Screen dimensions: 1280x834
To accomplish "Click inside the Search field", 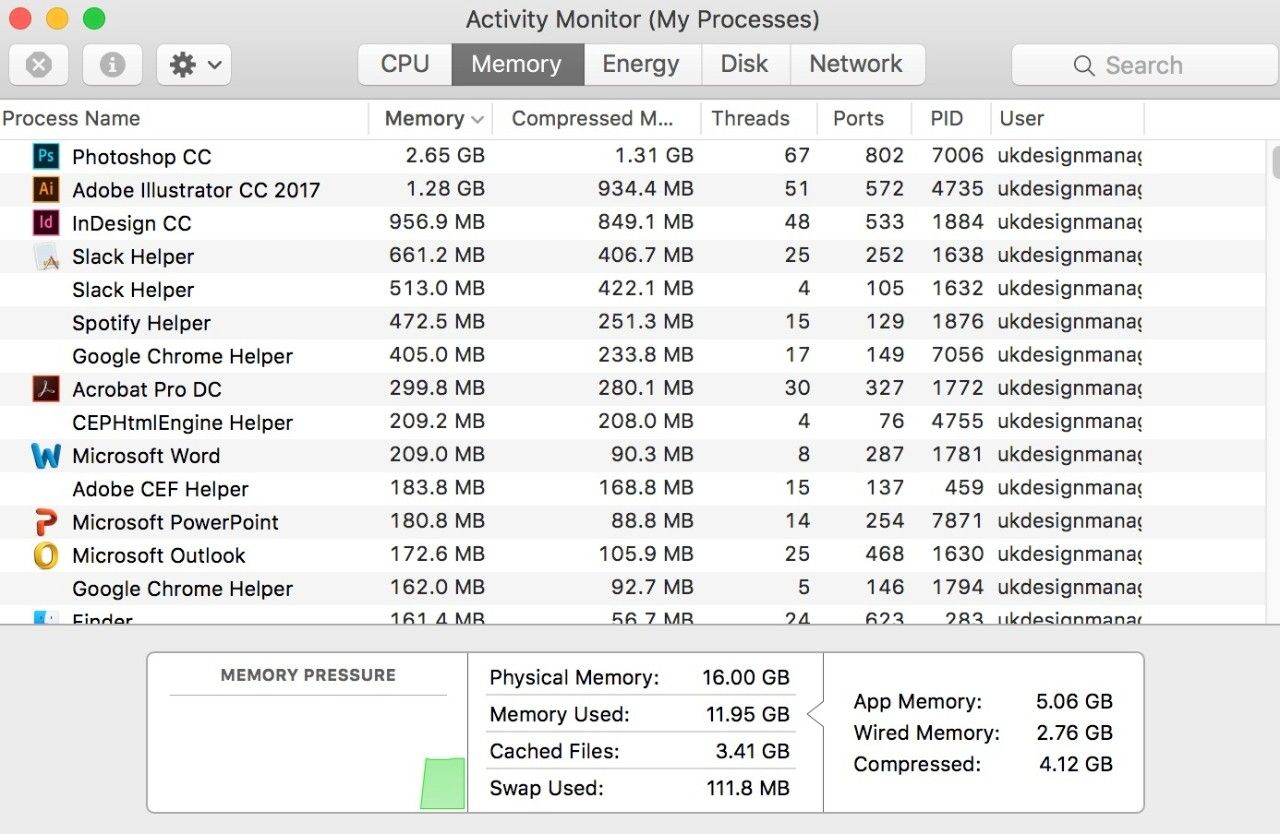I will (x=1143, y=64).
